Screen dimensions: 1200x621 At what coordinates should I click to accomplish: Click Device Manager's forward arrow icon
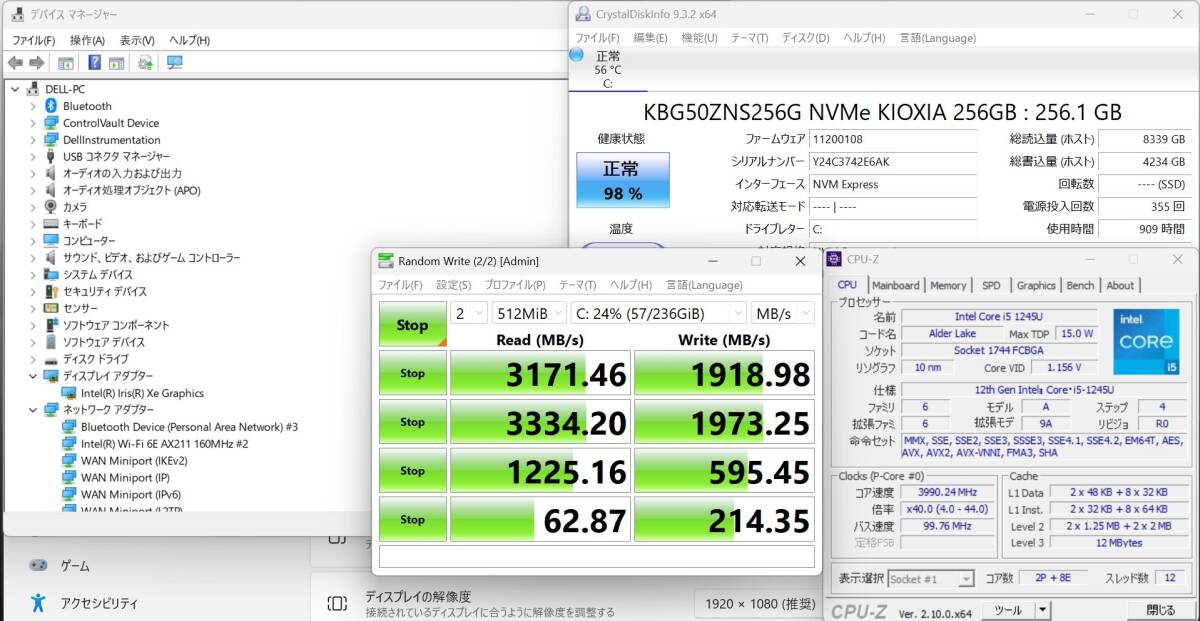(36, 63)
